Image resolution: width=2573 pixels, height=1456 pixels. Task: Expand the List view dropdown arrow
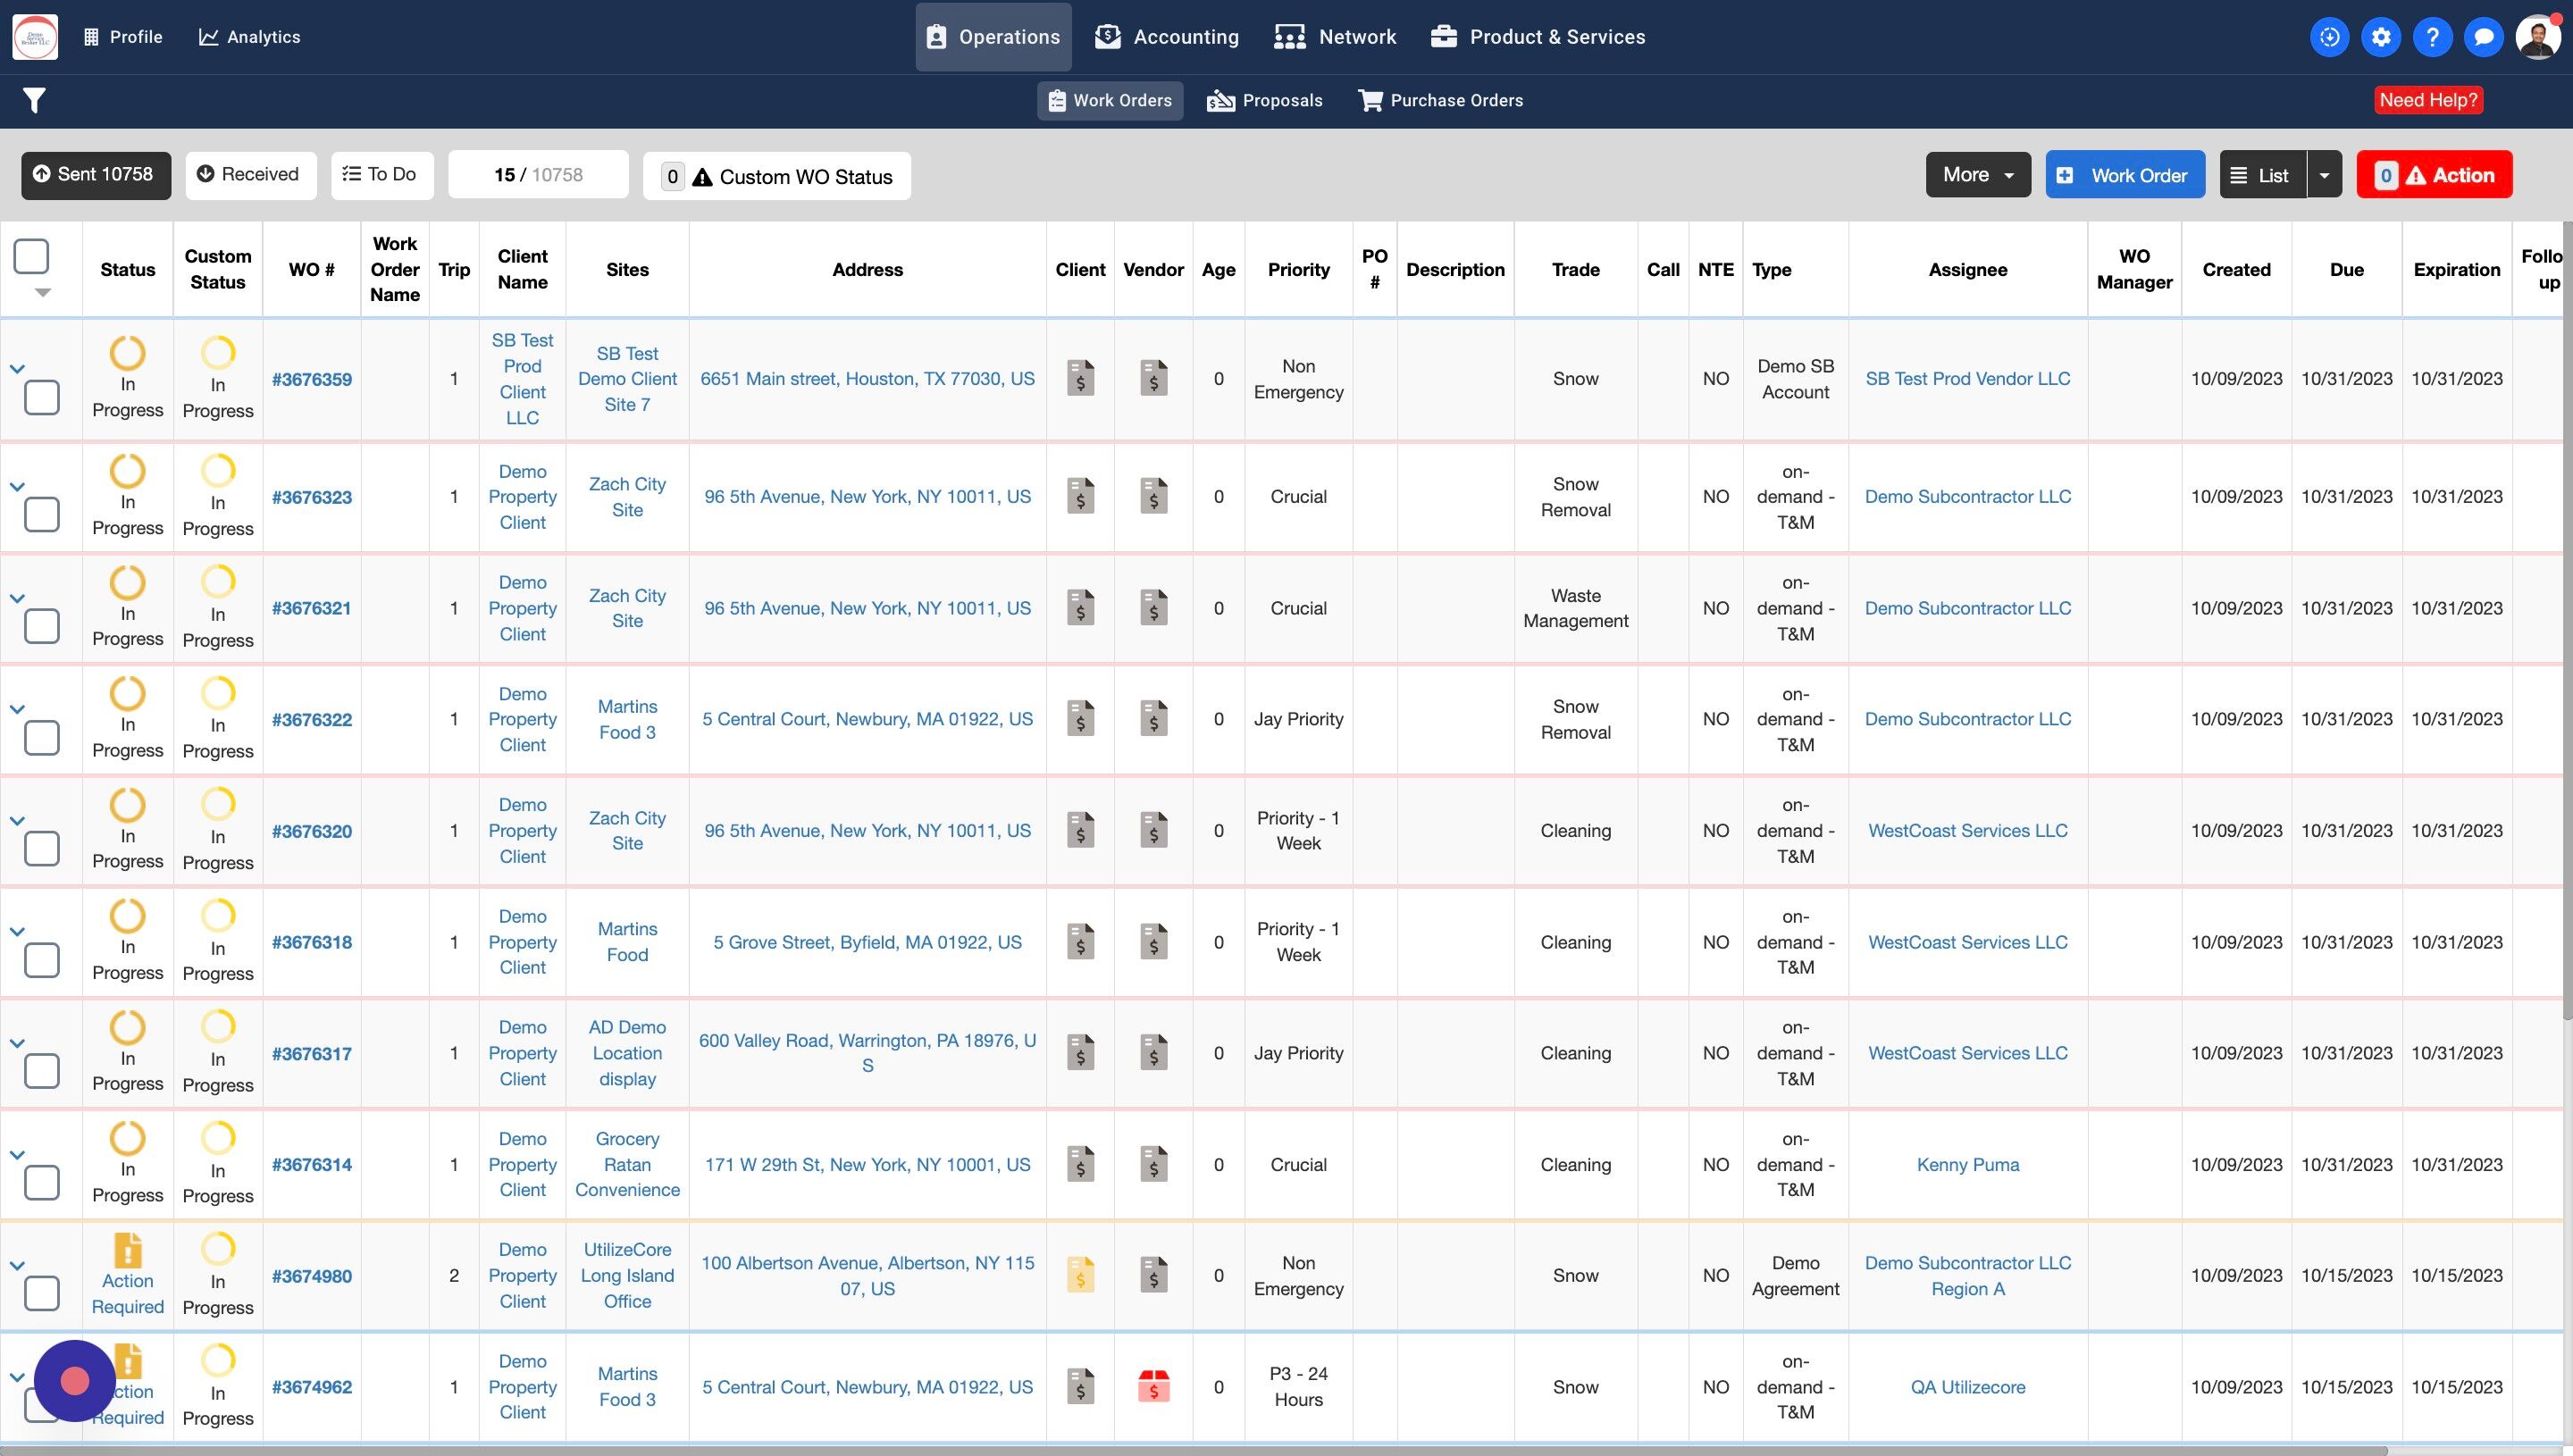click(x=2324, y=175)
